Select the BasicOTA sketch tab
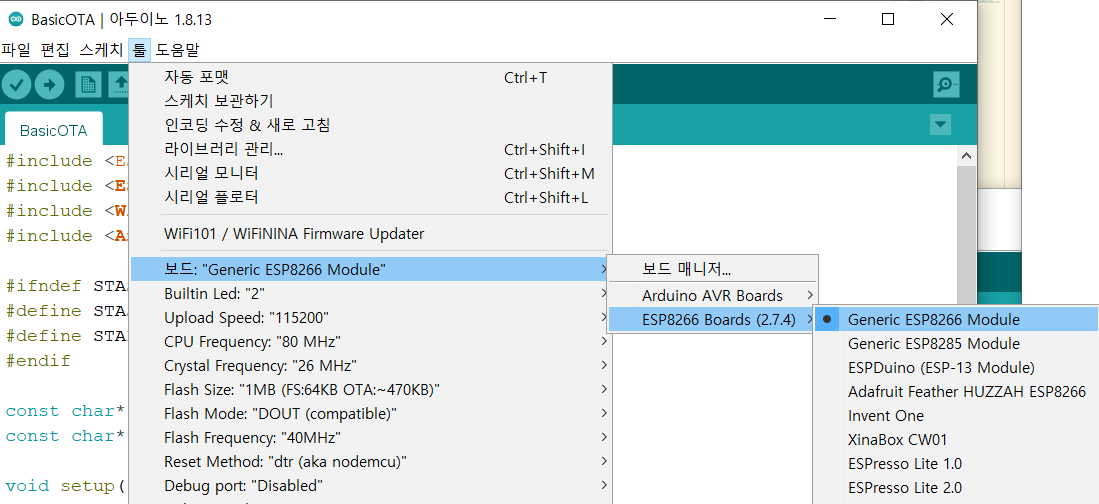 point(53,130)
